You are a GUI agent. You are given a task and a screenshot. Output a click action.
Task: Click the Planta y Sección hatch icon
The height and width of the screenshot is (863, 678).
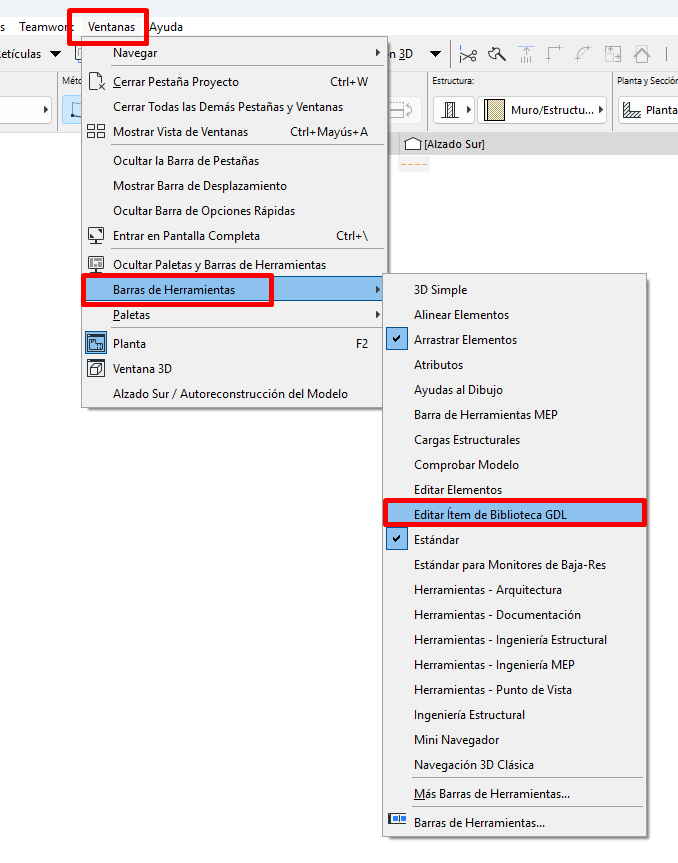(631, 110)
